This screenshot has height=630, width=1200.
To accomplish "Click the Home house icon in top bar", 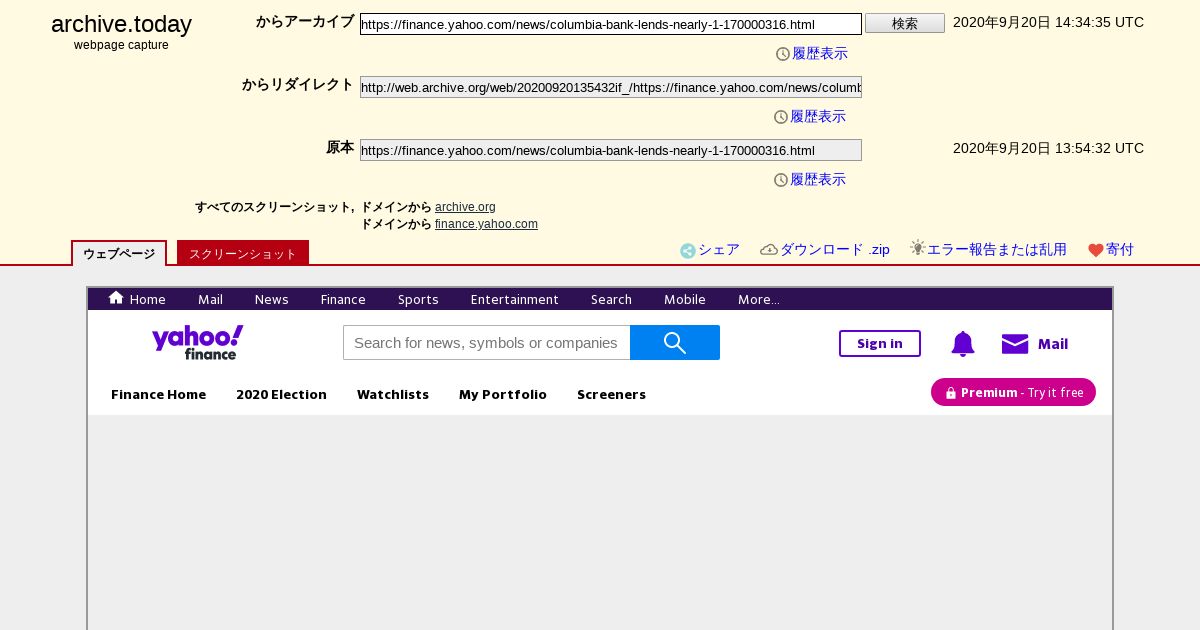I will coord(116,298).
